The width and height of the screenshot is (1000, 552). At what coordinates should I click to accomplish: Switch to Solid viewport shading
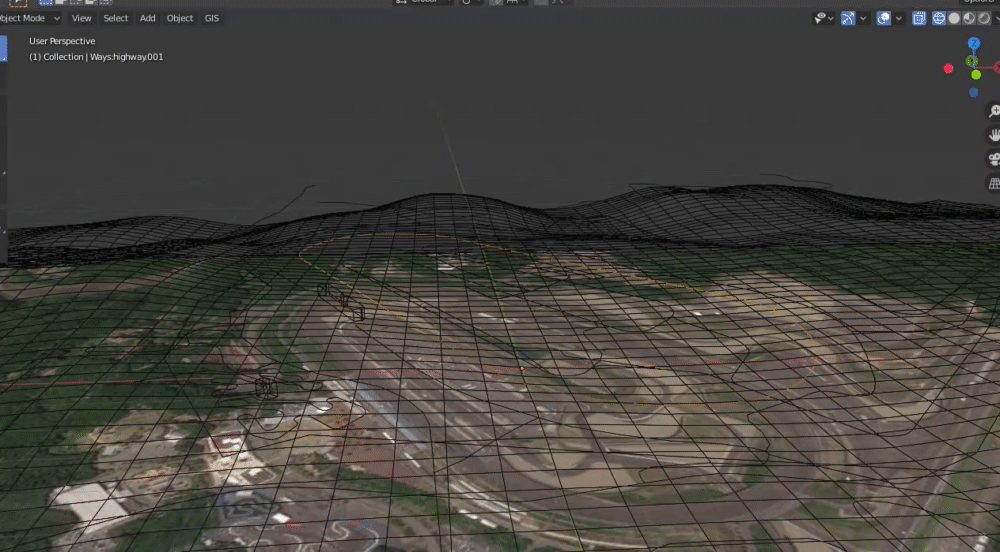(954, 18)
